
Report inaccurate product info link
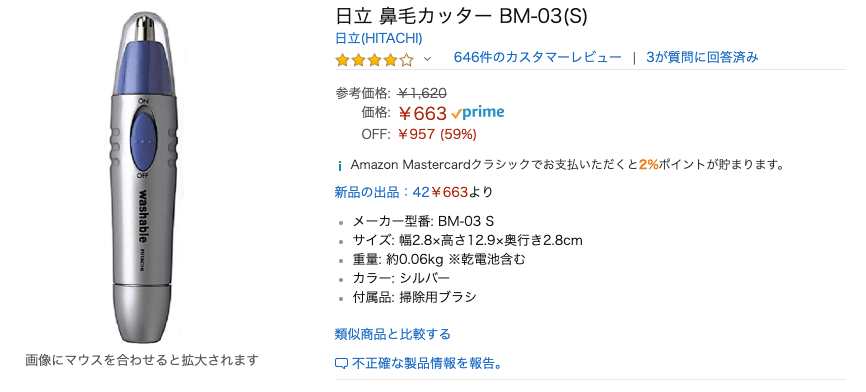[427, 363]
